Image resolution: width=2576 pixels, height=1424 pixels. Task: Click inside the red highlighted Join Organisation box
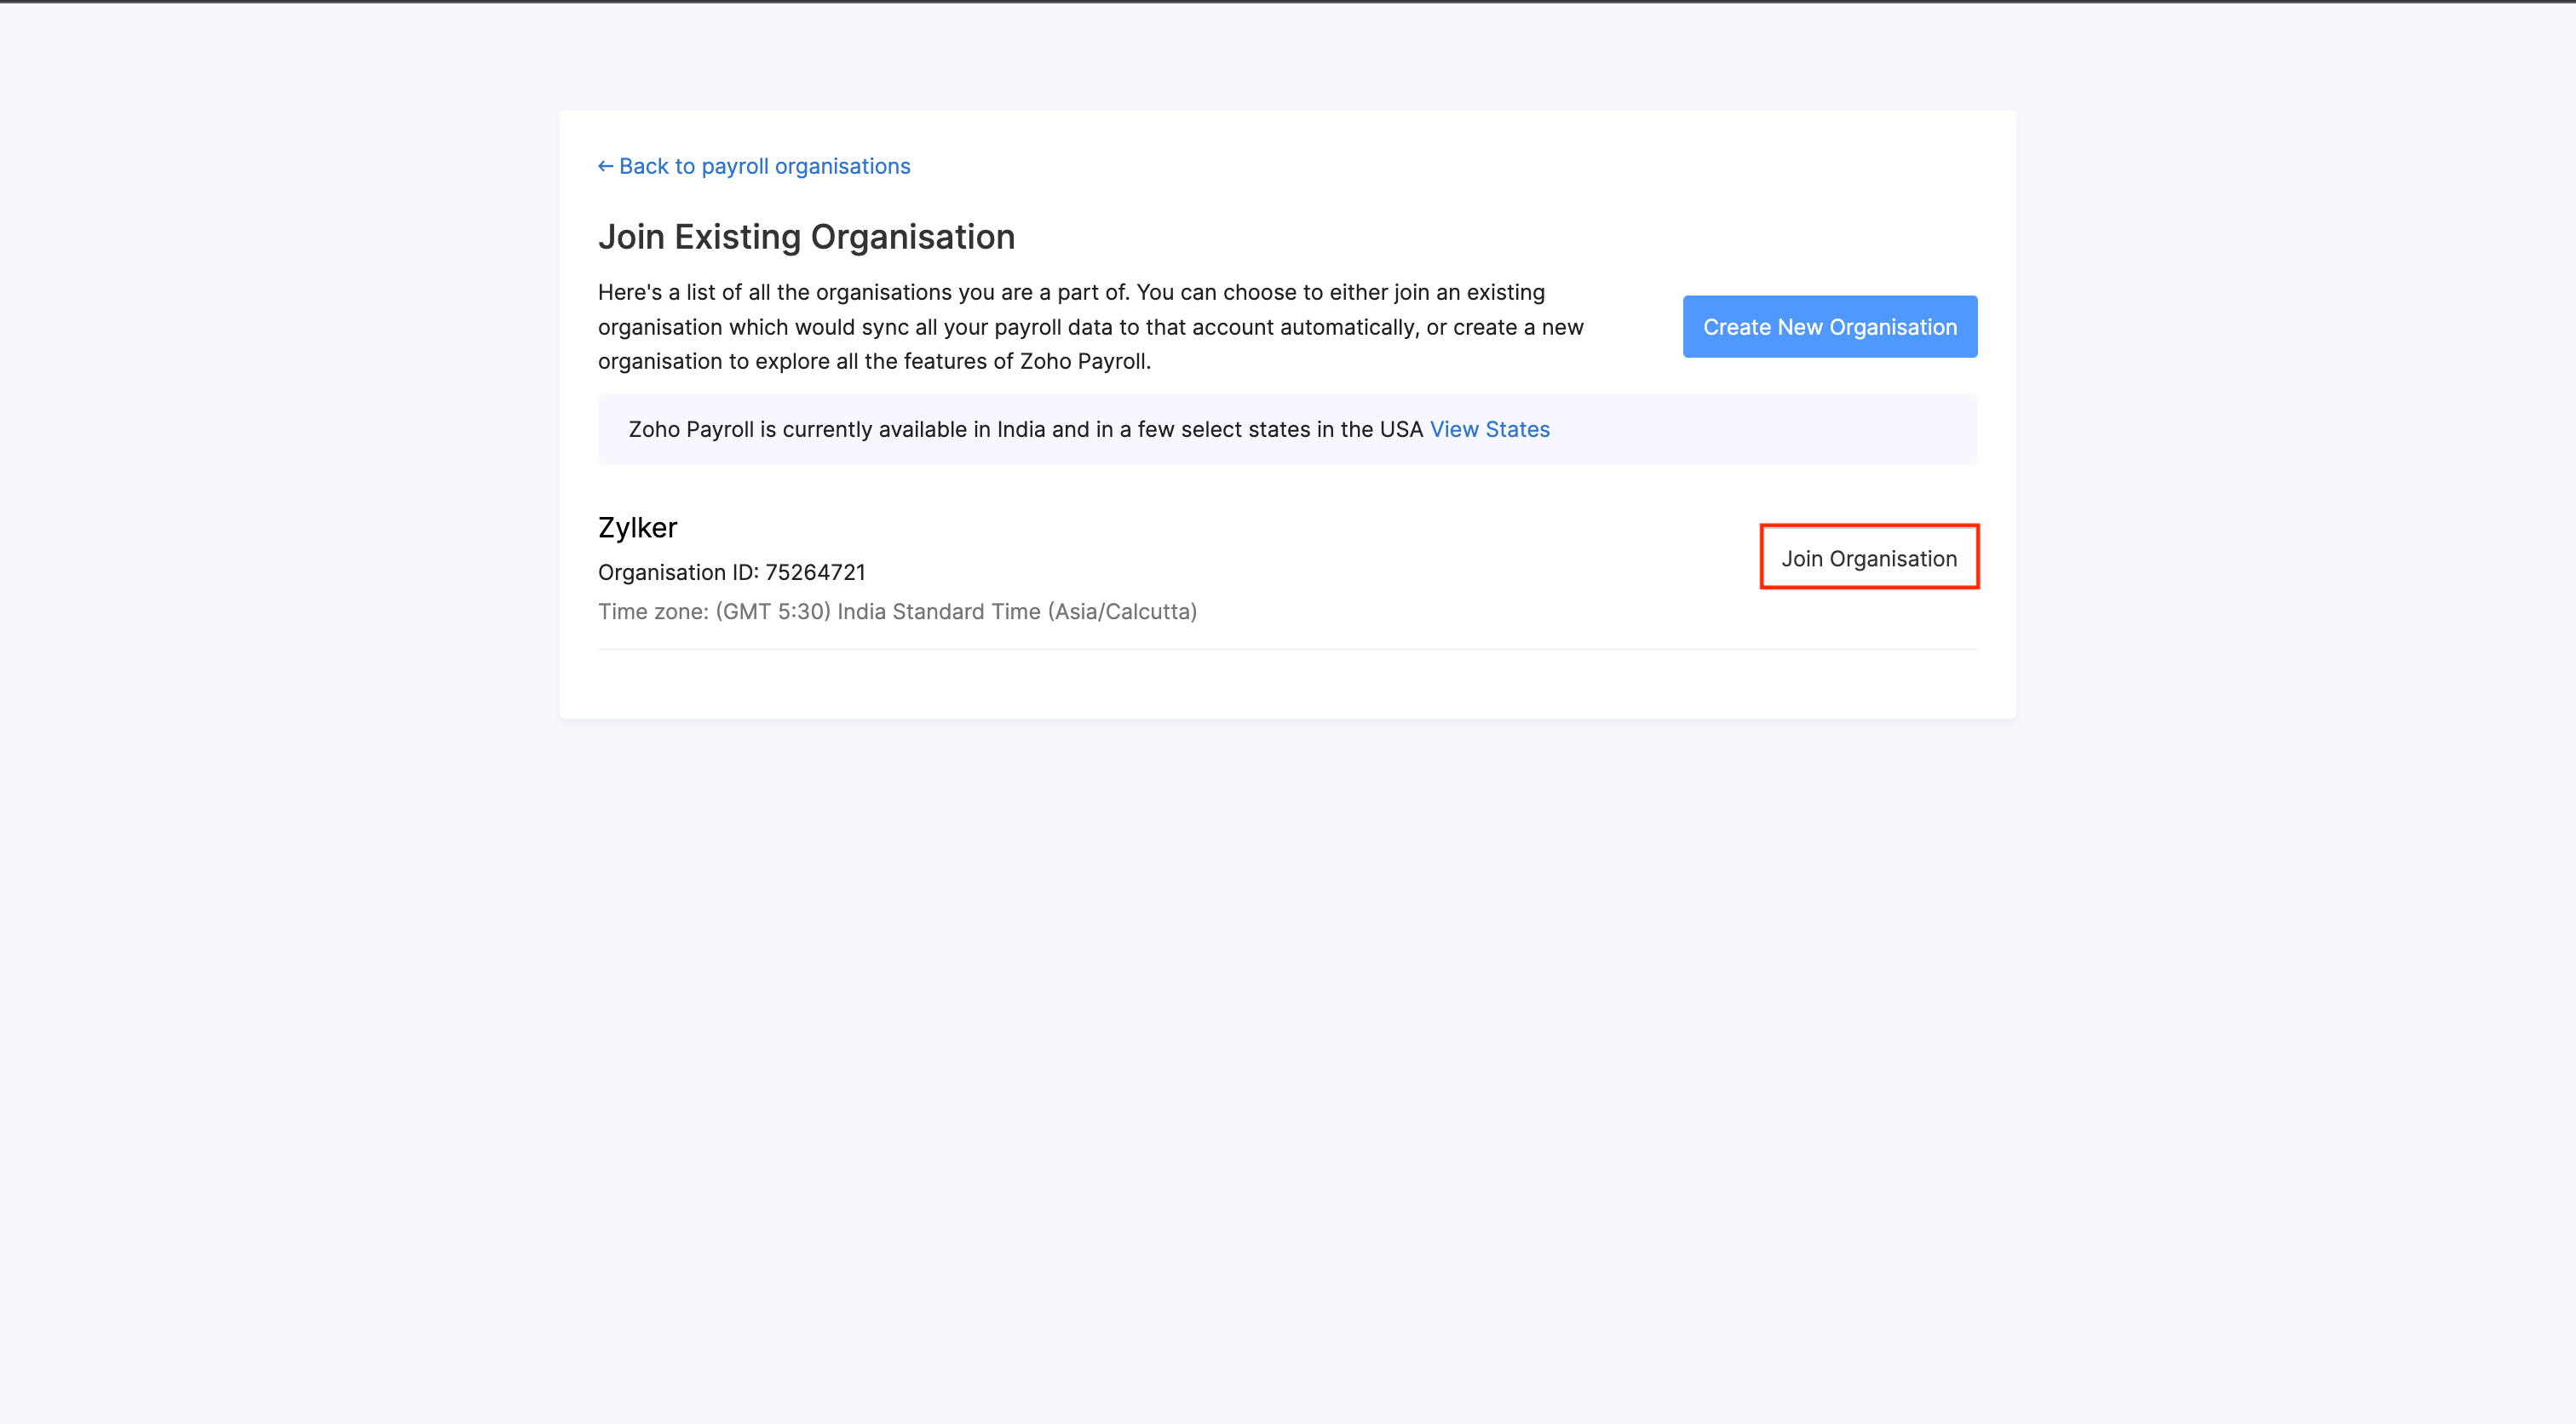[x=1869, y=558]
